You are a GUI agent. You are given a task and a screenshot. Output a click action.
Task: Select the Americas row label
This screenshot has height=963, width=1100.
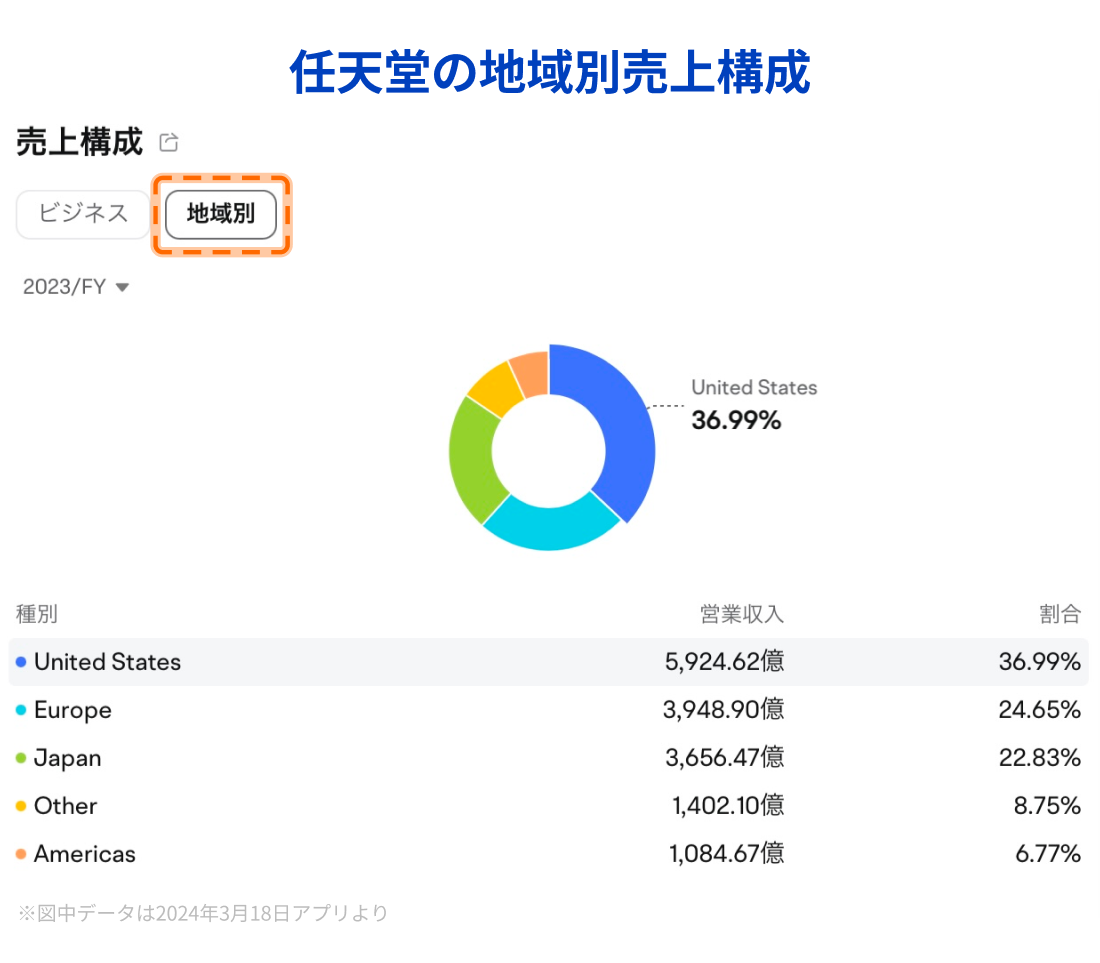coord(85,854)
